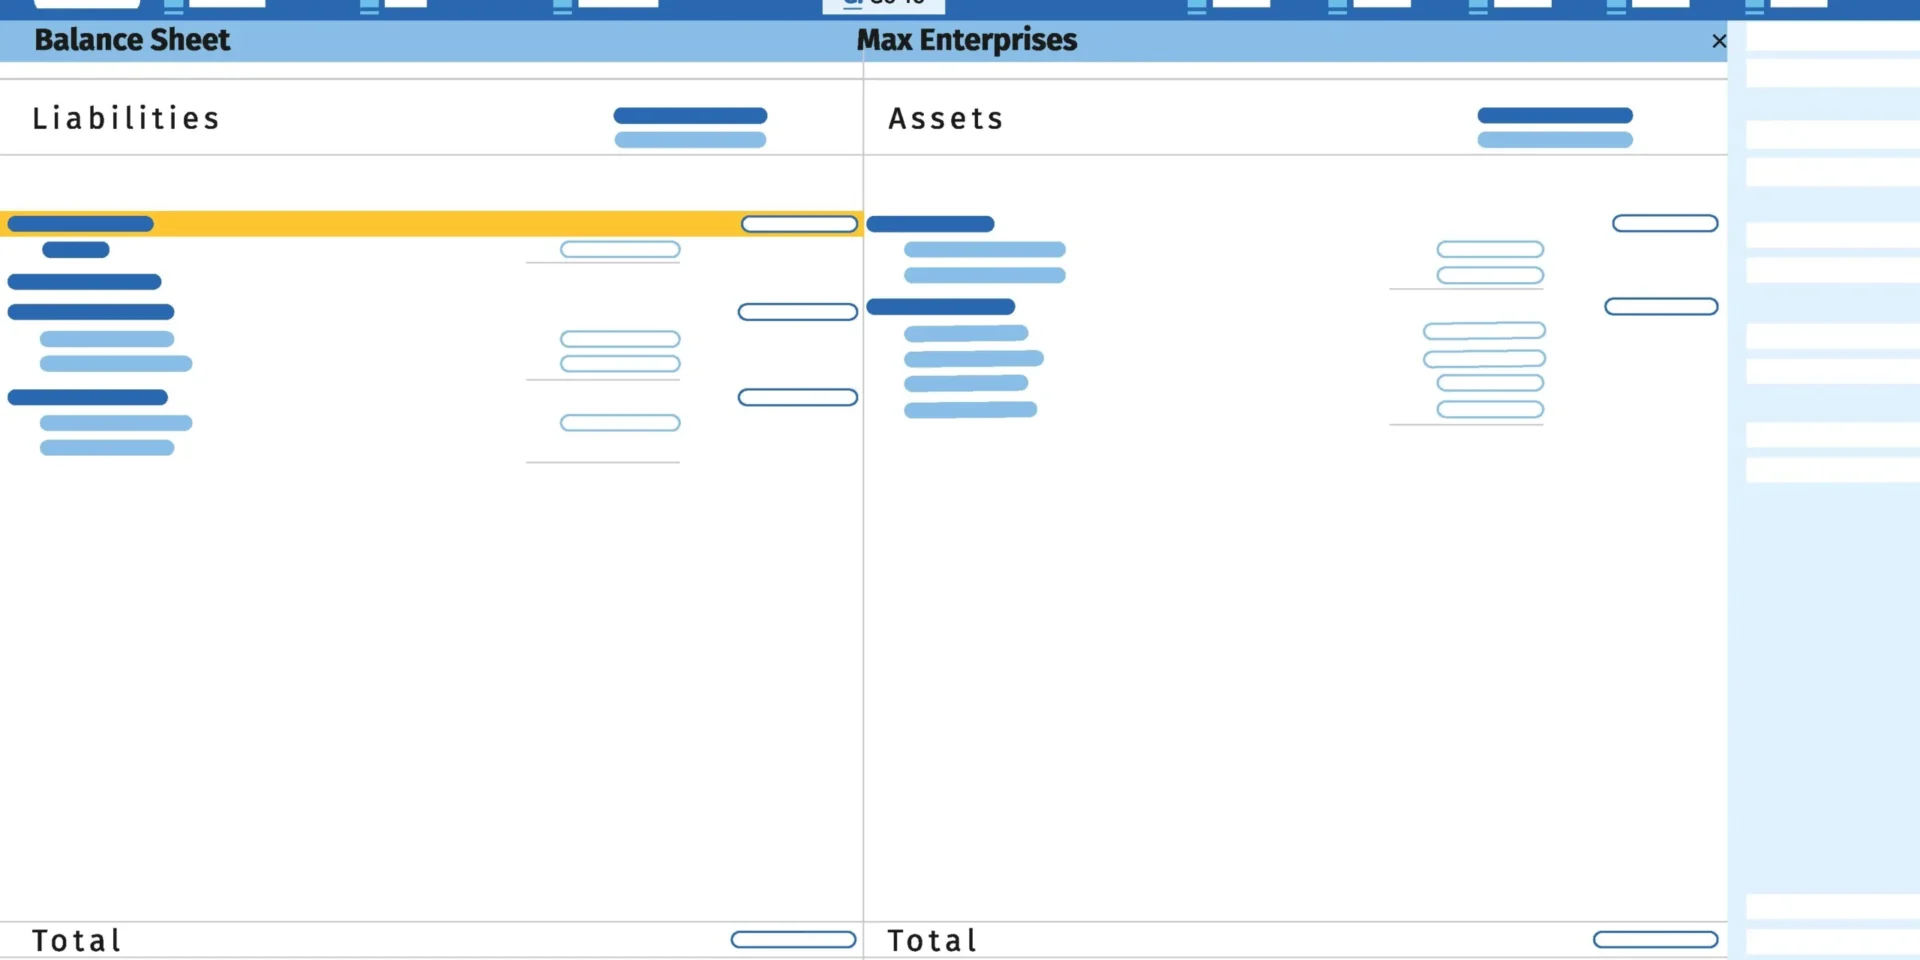Viewport: 1920px width, 960px height.
Task: Click the Max Enterprises company name
Action: point(967,40)
